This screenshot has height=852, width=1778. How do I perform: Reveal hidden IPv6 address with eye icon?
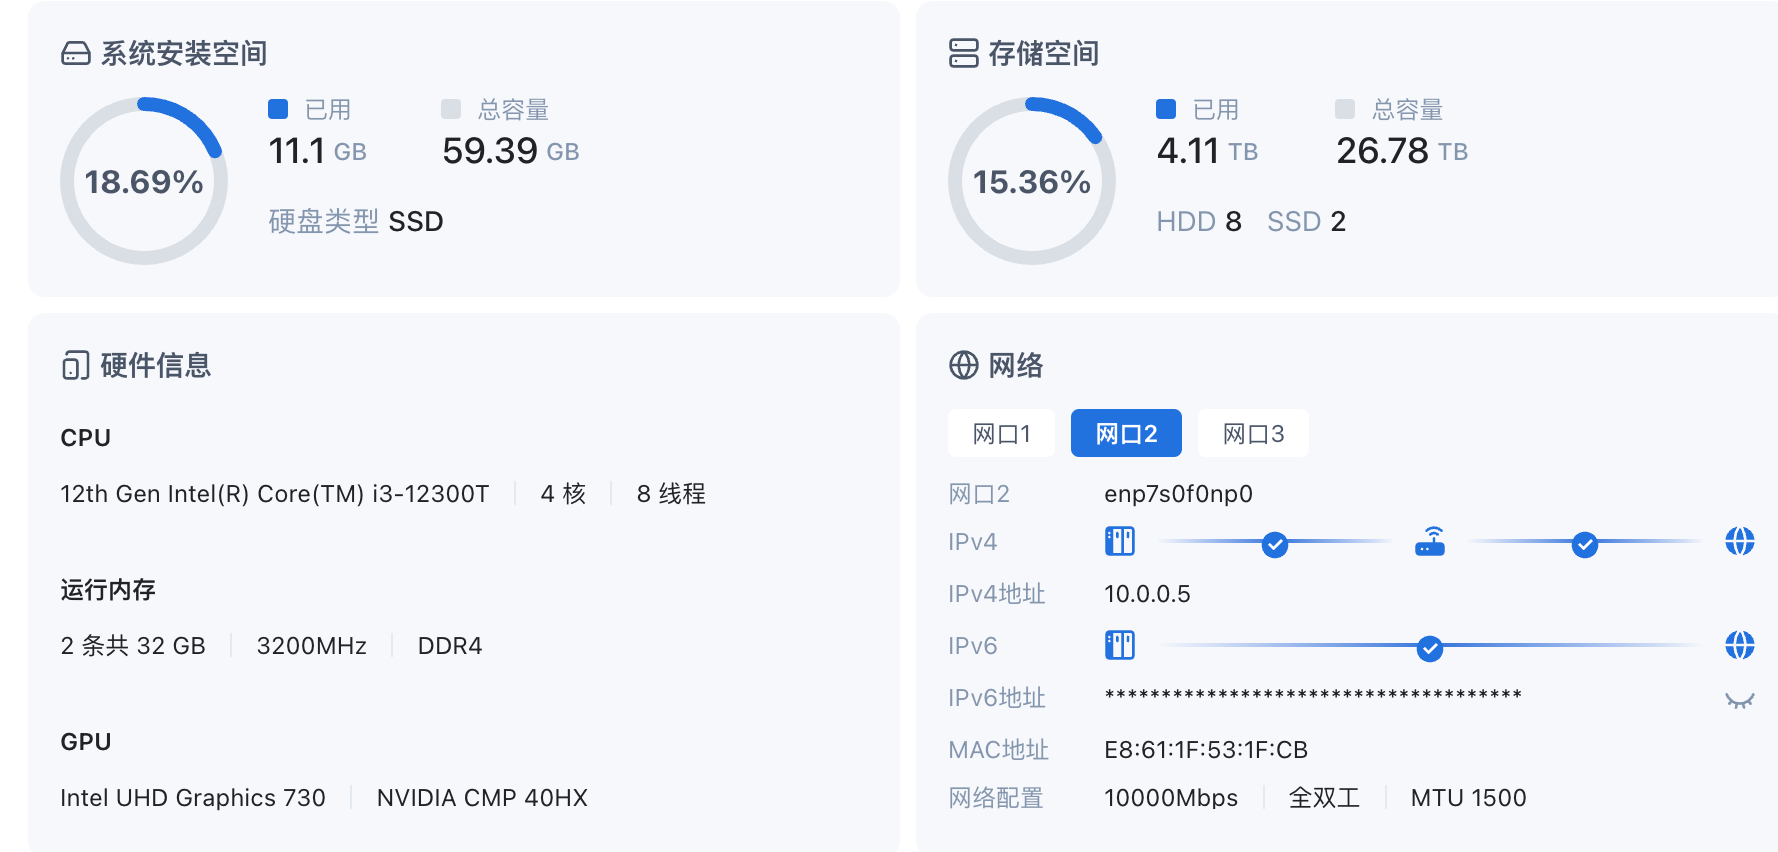tap(1739, 699)
